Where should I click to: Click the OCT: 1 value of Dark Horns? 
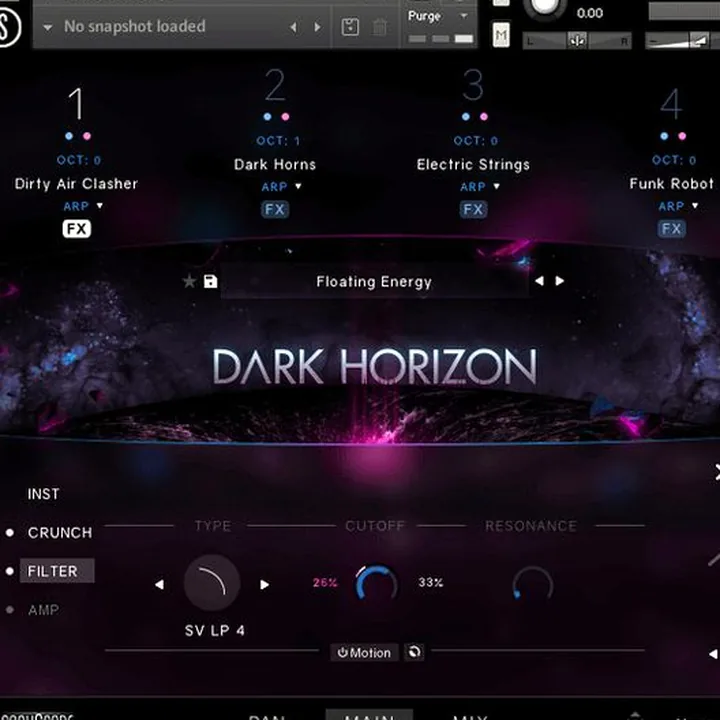pyautogui.click(x=278, y=141)
